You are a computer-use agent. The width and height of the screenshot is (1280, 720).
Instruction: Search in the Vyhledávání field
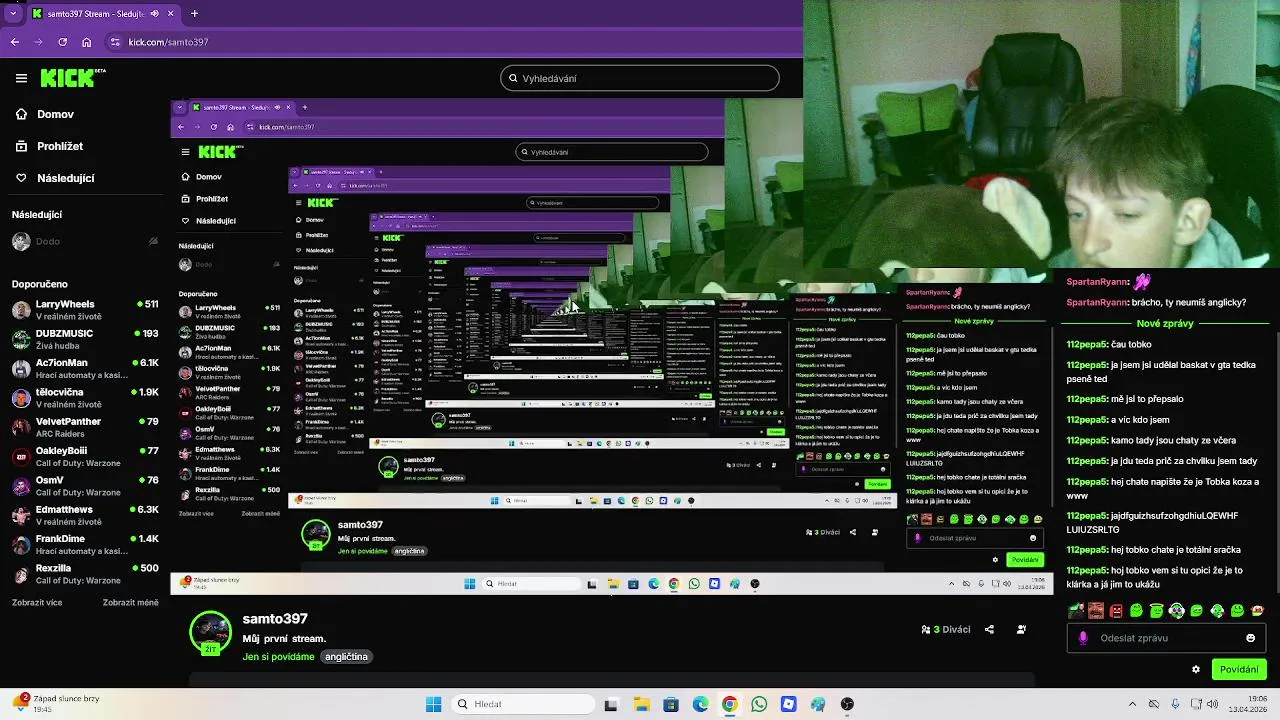640,78
